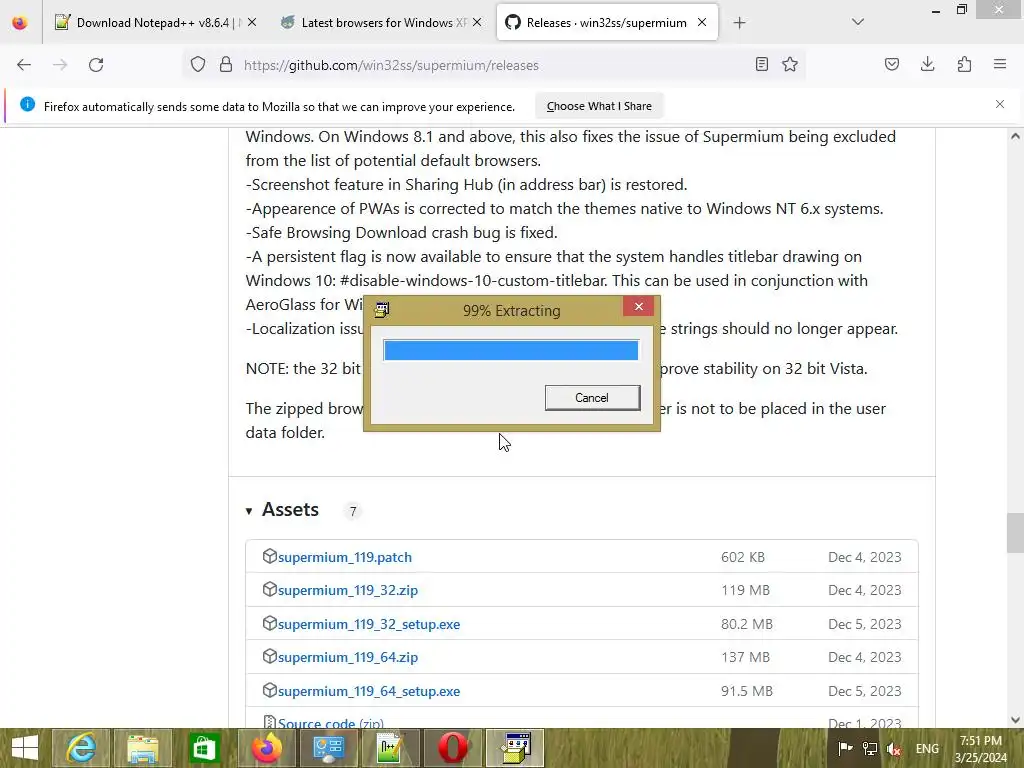Open the list all tabs dropdown
The image size is (1024, 768).
tap(858, 22)
